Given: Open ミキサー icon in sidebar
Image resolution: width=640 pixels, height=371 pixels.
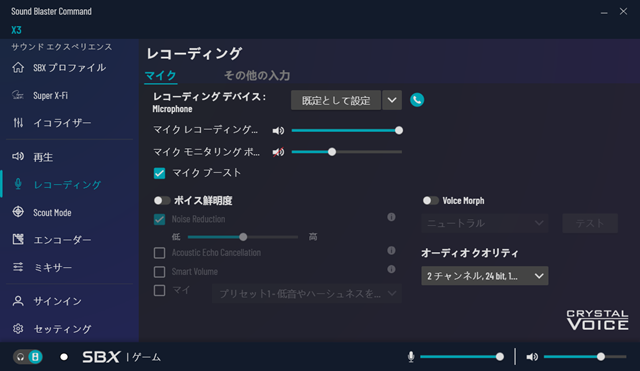Looking at the screenshot, I should [x=18, y=267].
